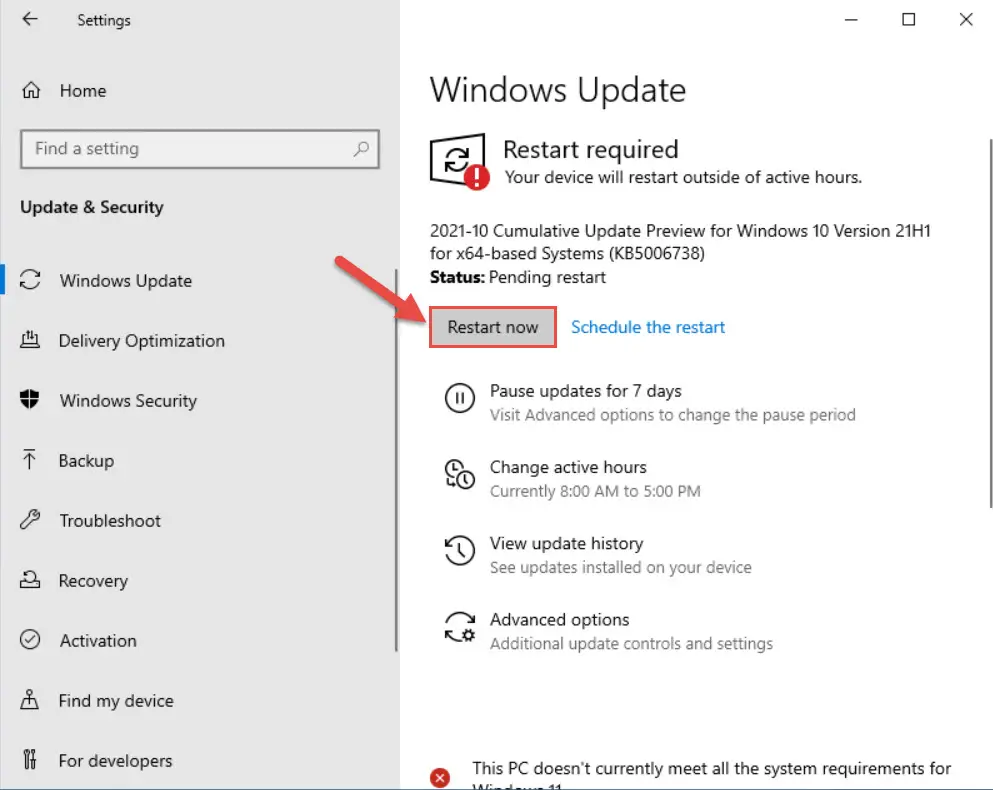The height and width of the screenshot is (790, 993).
Task: Click the 'Restart required' heading
Action: click(x=590, y=150)
